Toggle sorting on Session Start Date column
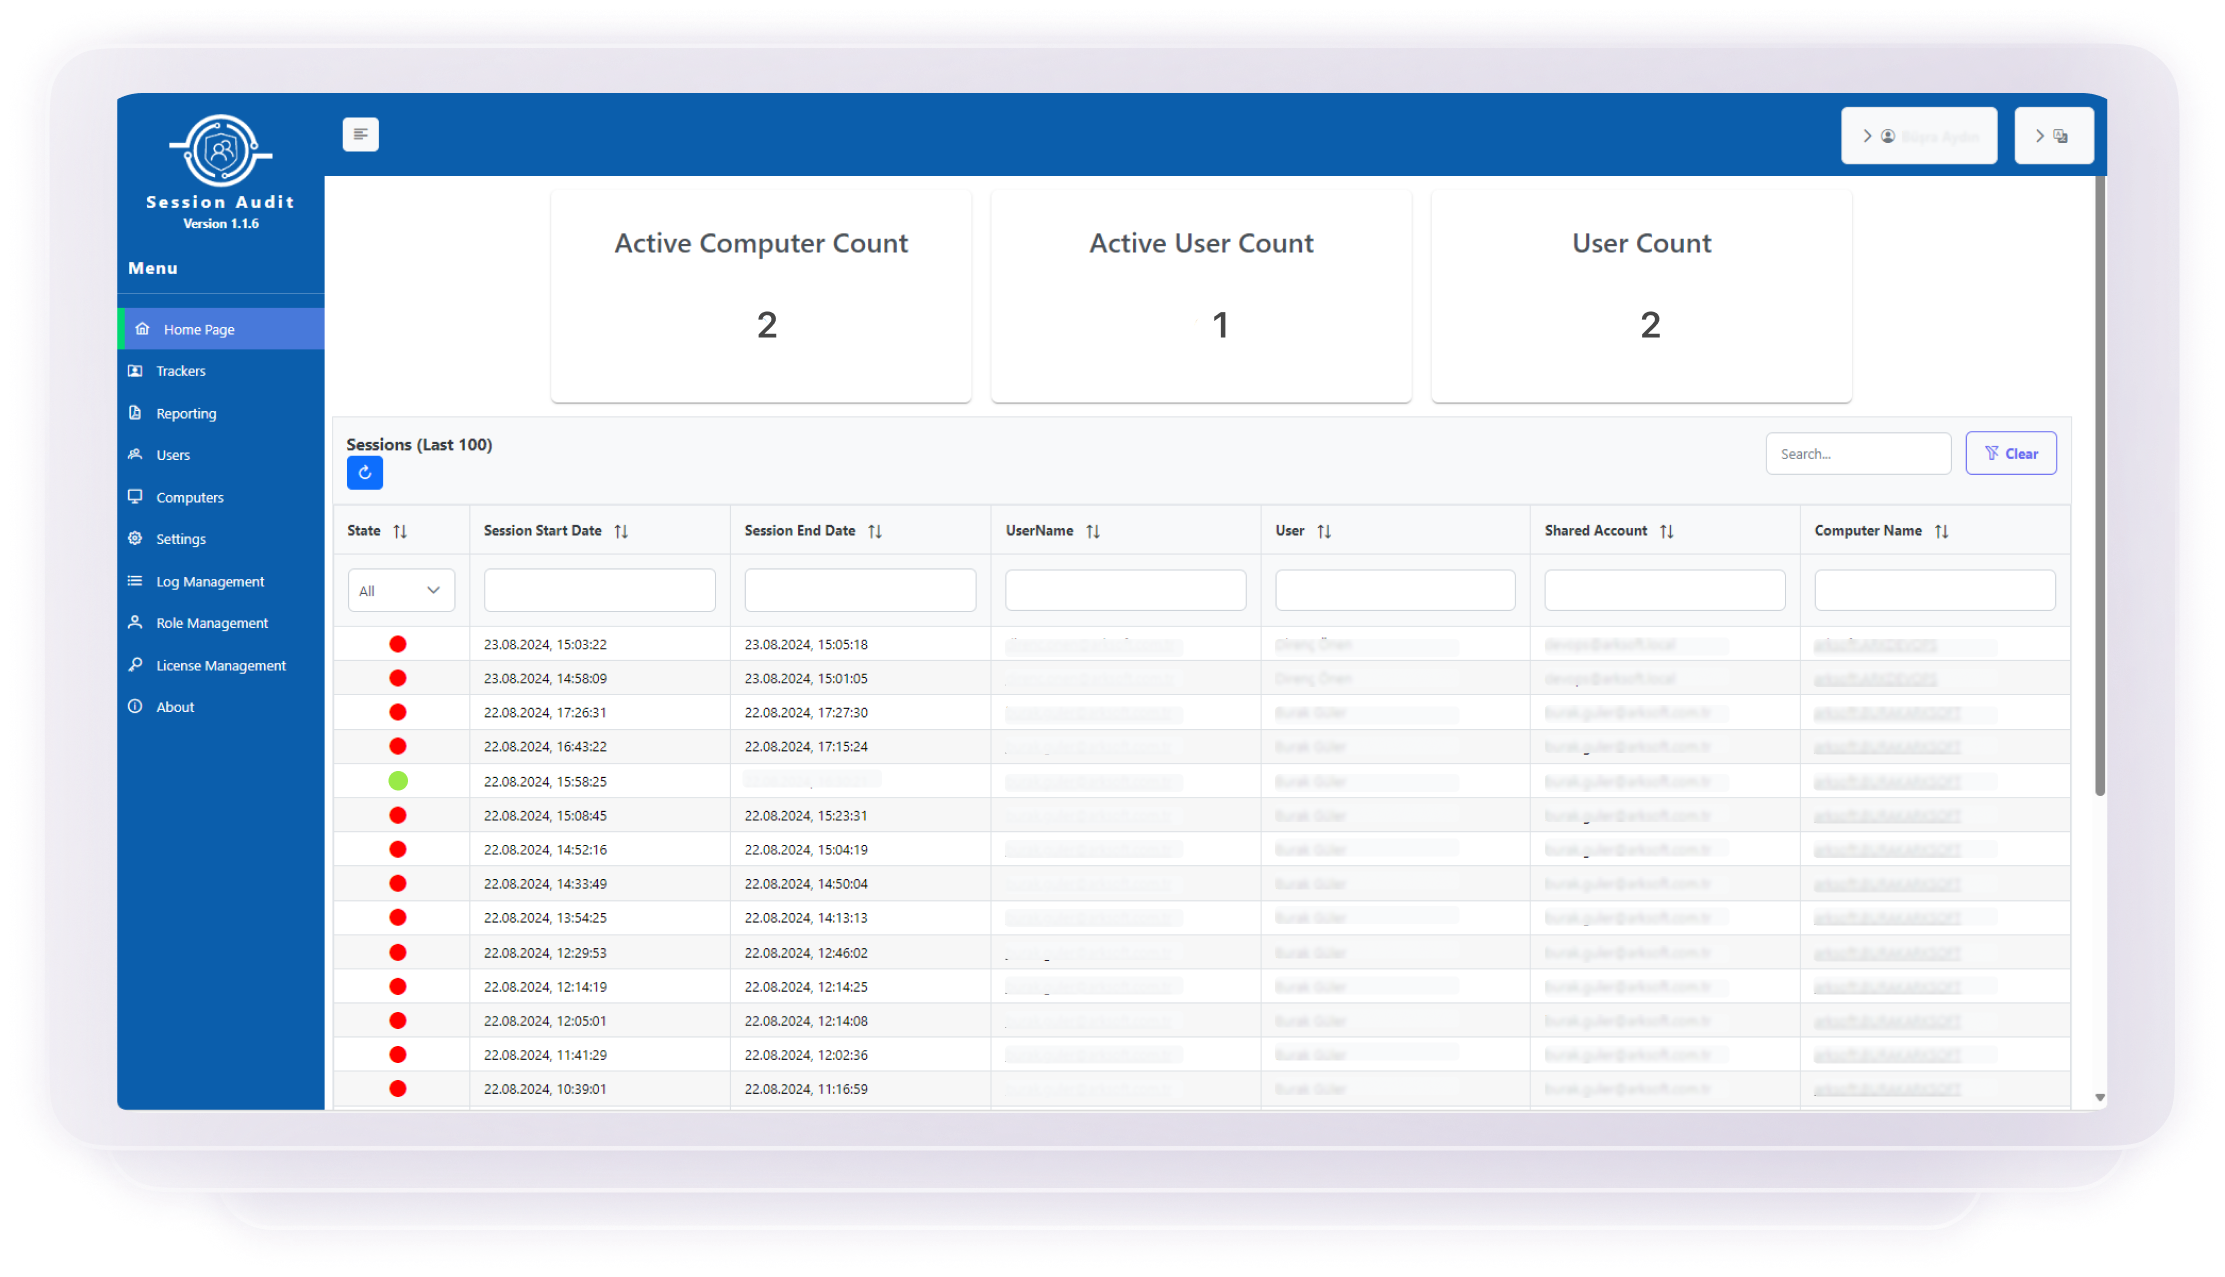Viewport: 2225px width, 1277px height. pos(622,530)
